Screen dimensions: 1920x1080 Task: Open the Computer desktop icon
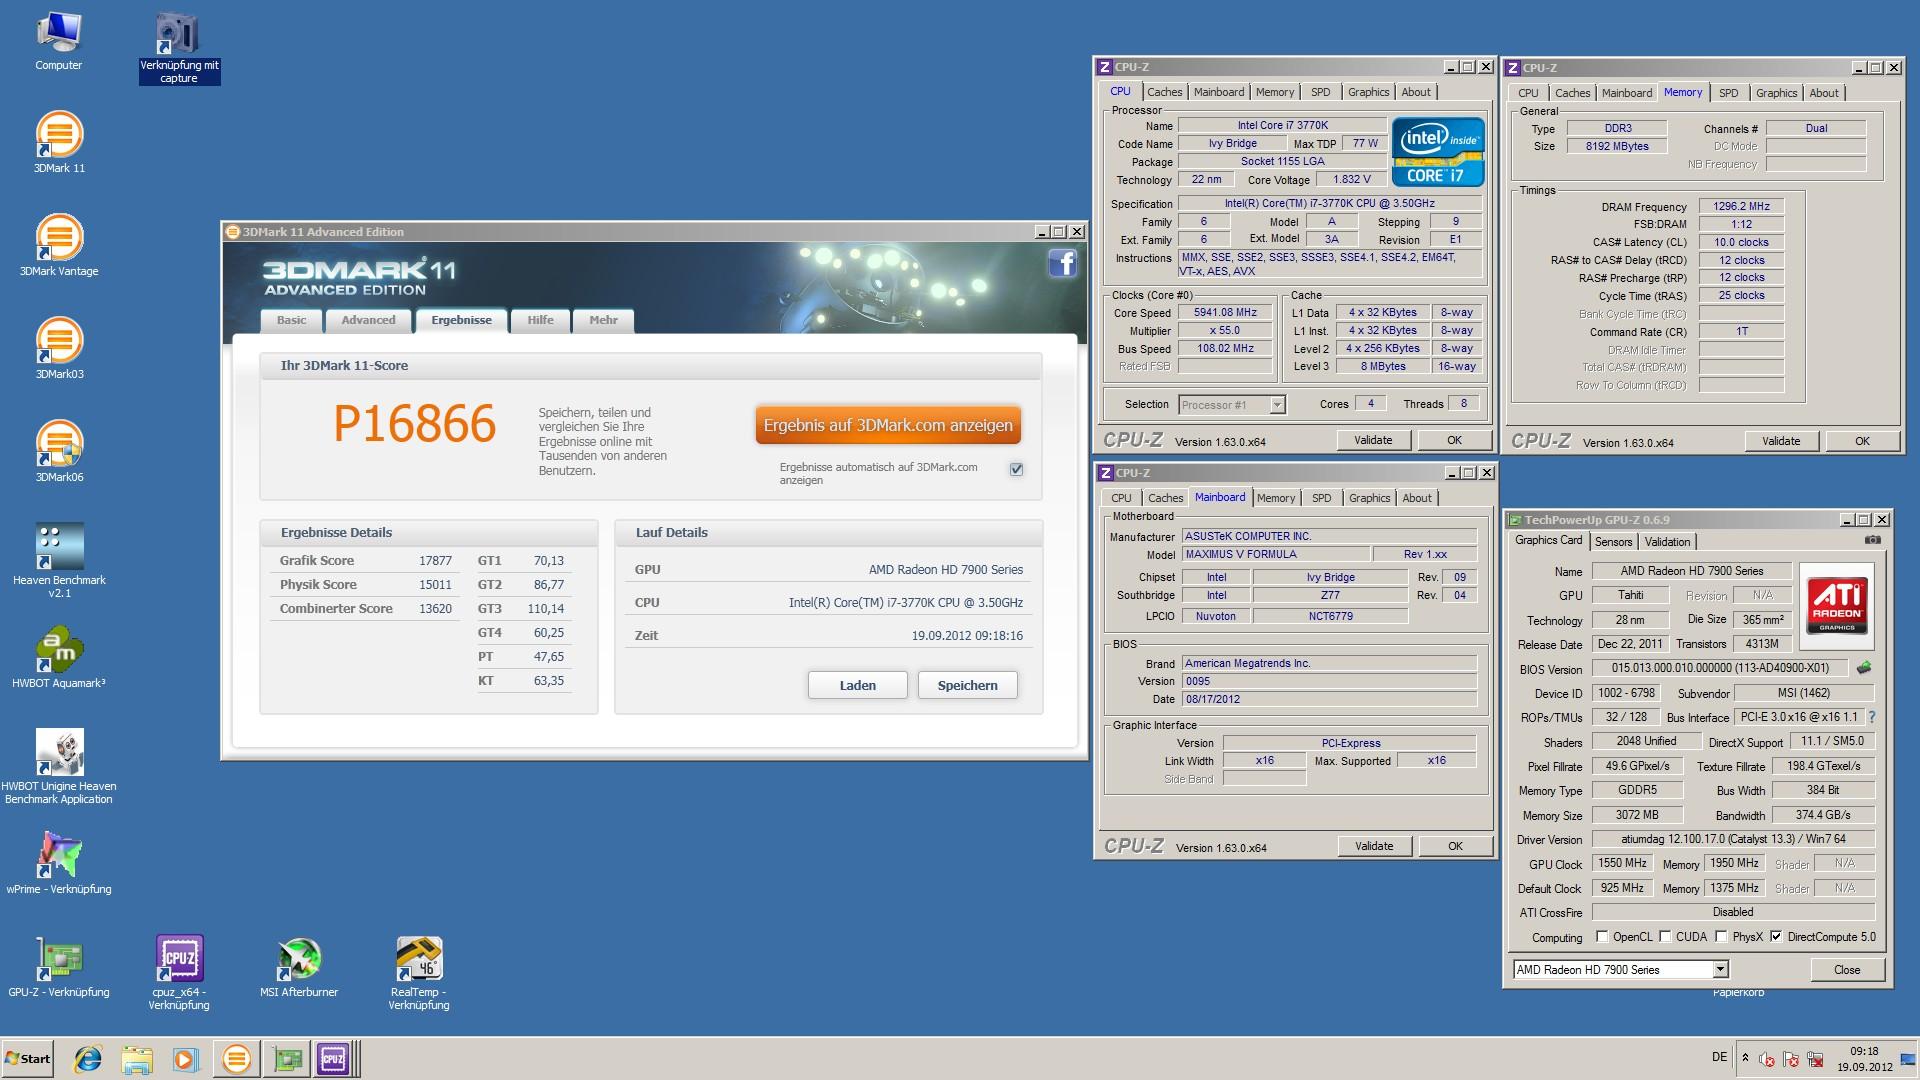(58, 42)
